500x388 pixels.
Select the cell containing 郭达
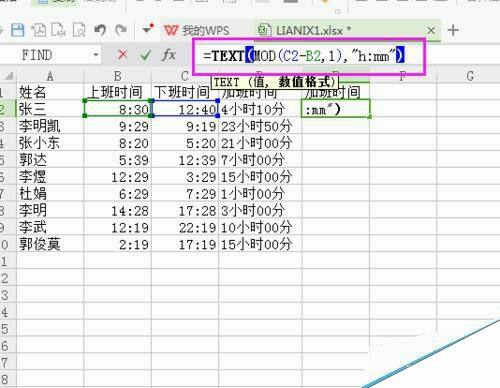coord(50,160)
